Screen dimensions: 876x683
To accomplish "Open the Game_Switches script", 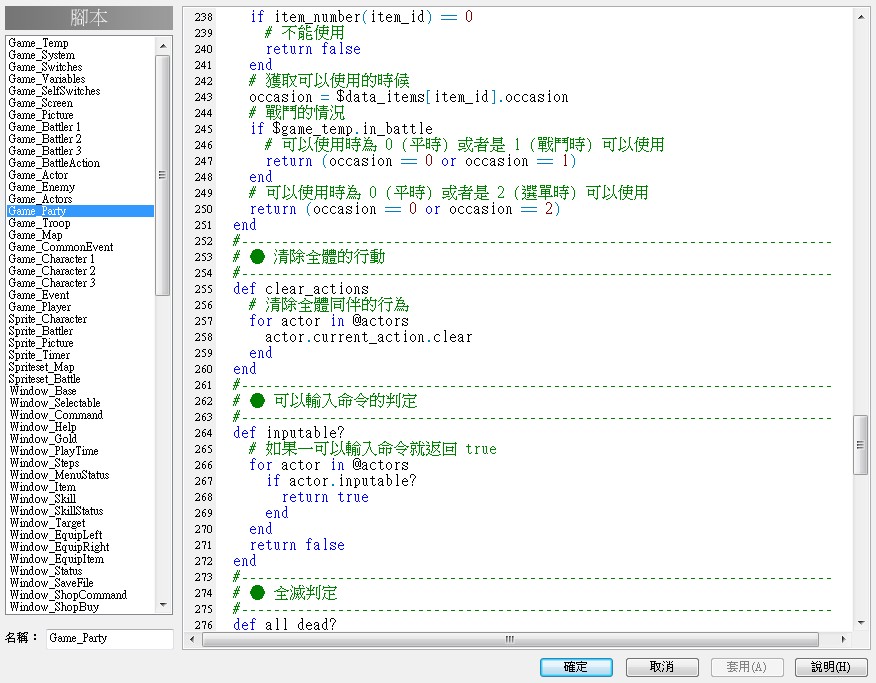I will 45,67.
